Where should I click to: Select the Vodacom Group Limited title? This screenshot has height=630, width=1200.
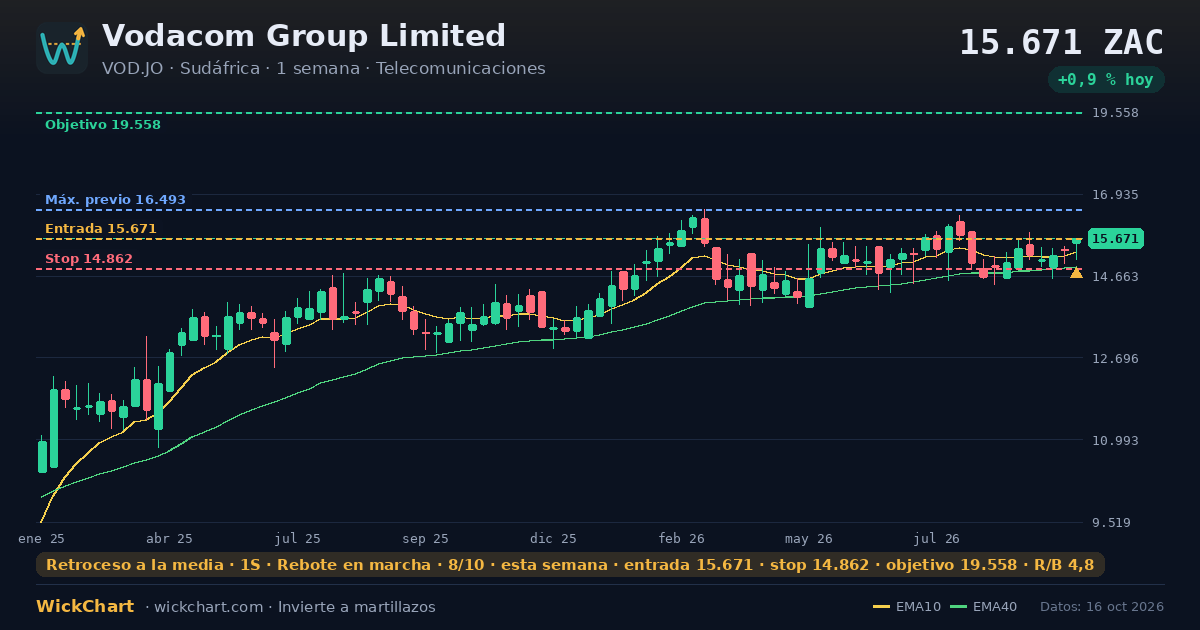(x=304, y=36)
